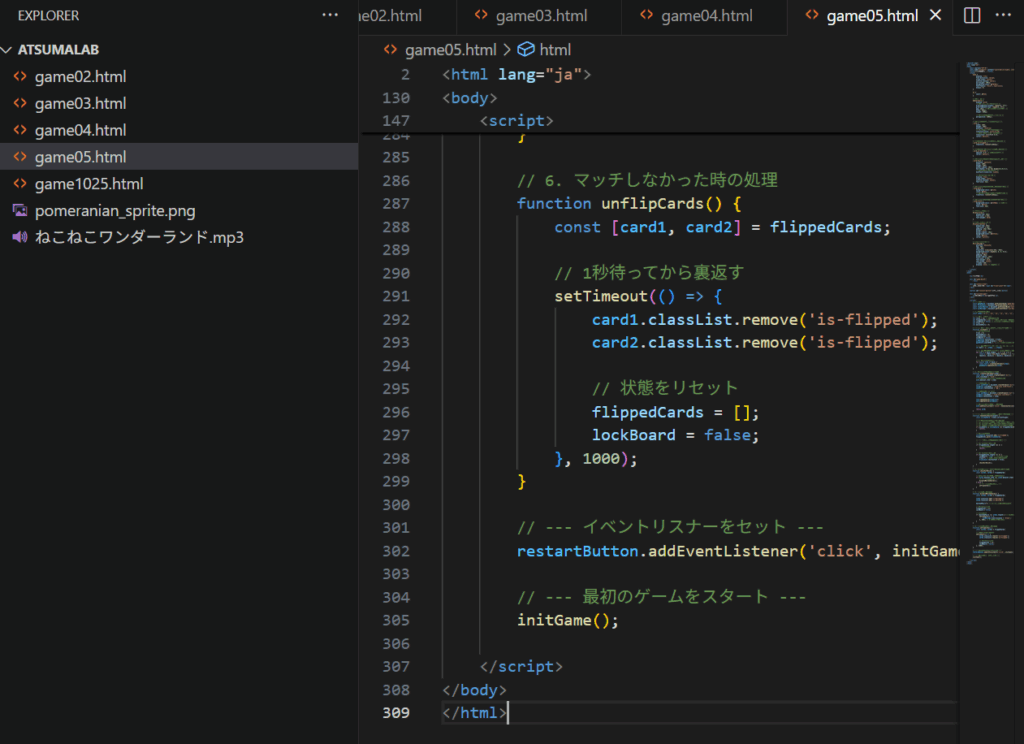The width and height of the screenshot is (1024, 744).
Task: Click the game1025.html file icon
Action: click(21, 183)
